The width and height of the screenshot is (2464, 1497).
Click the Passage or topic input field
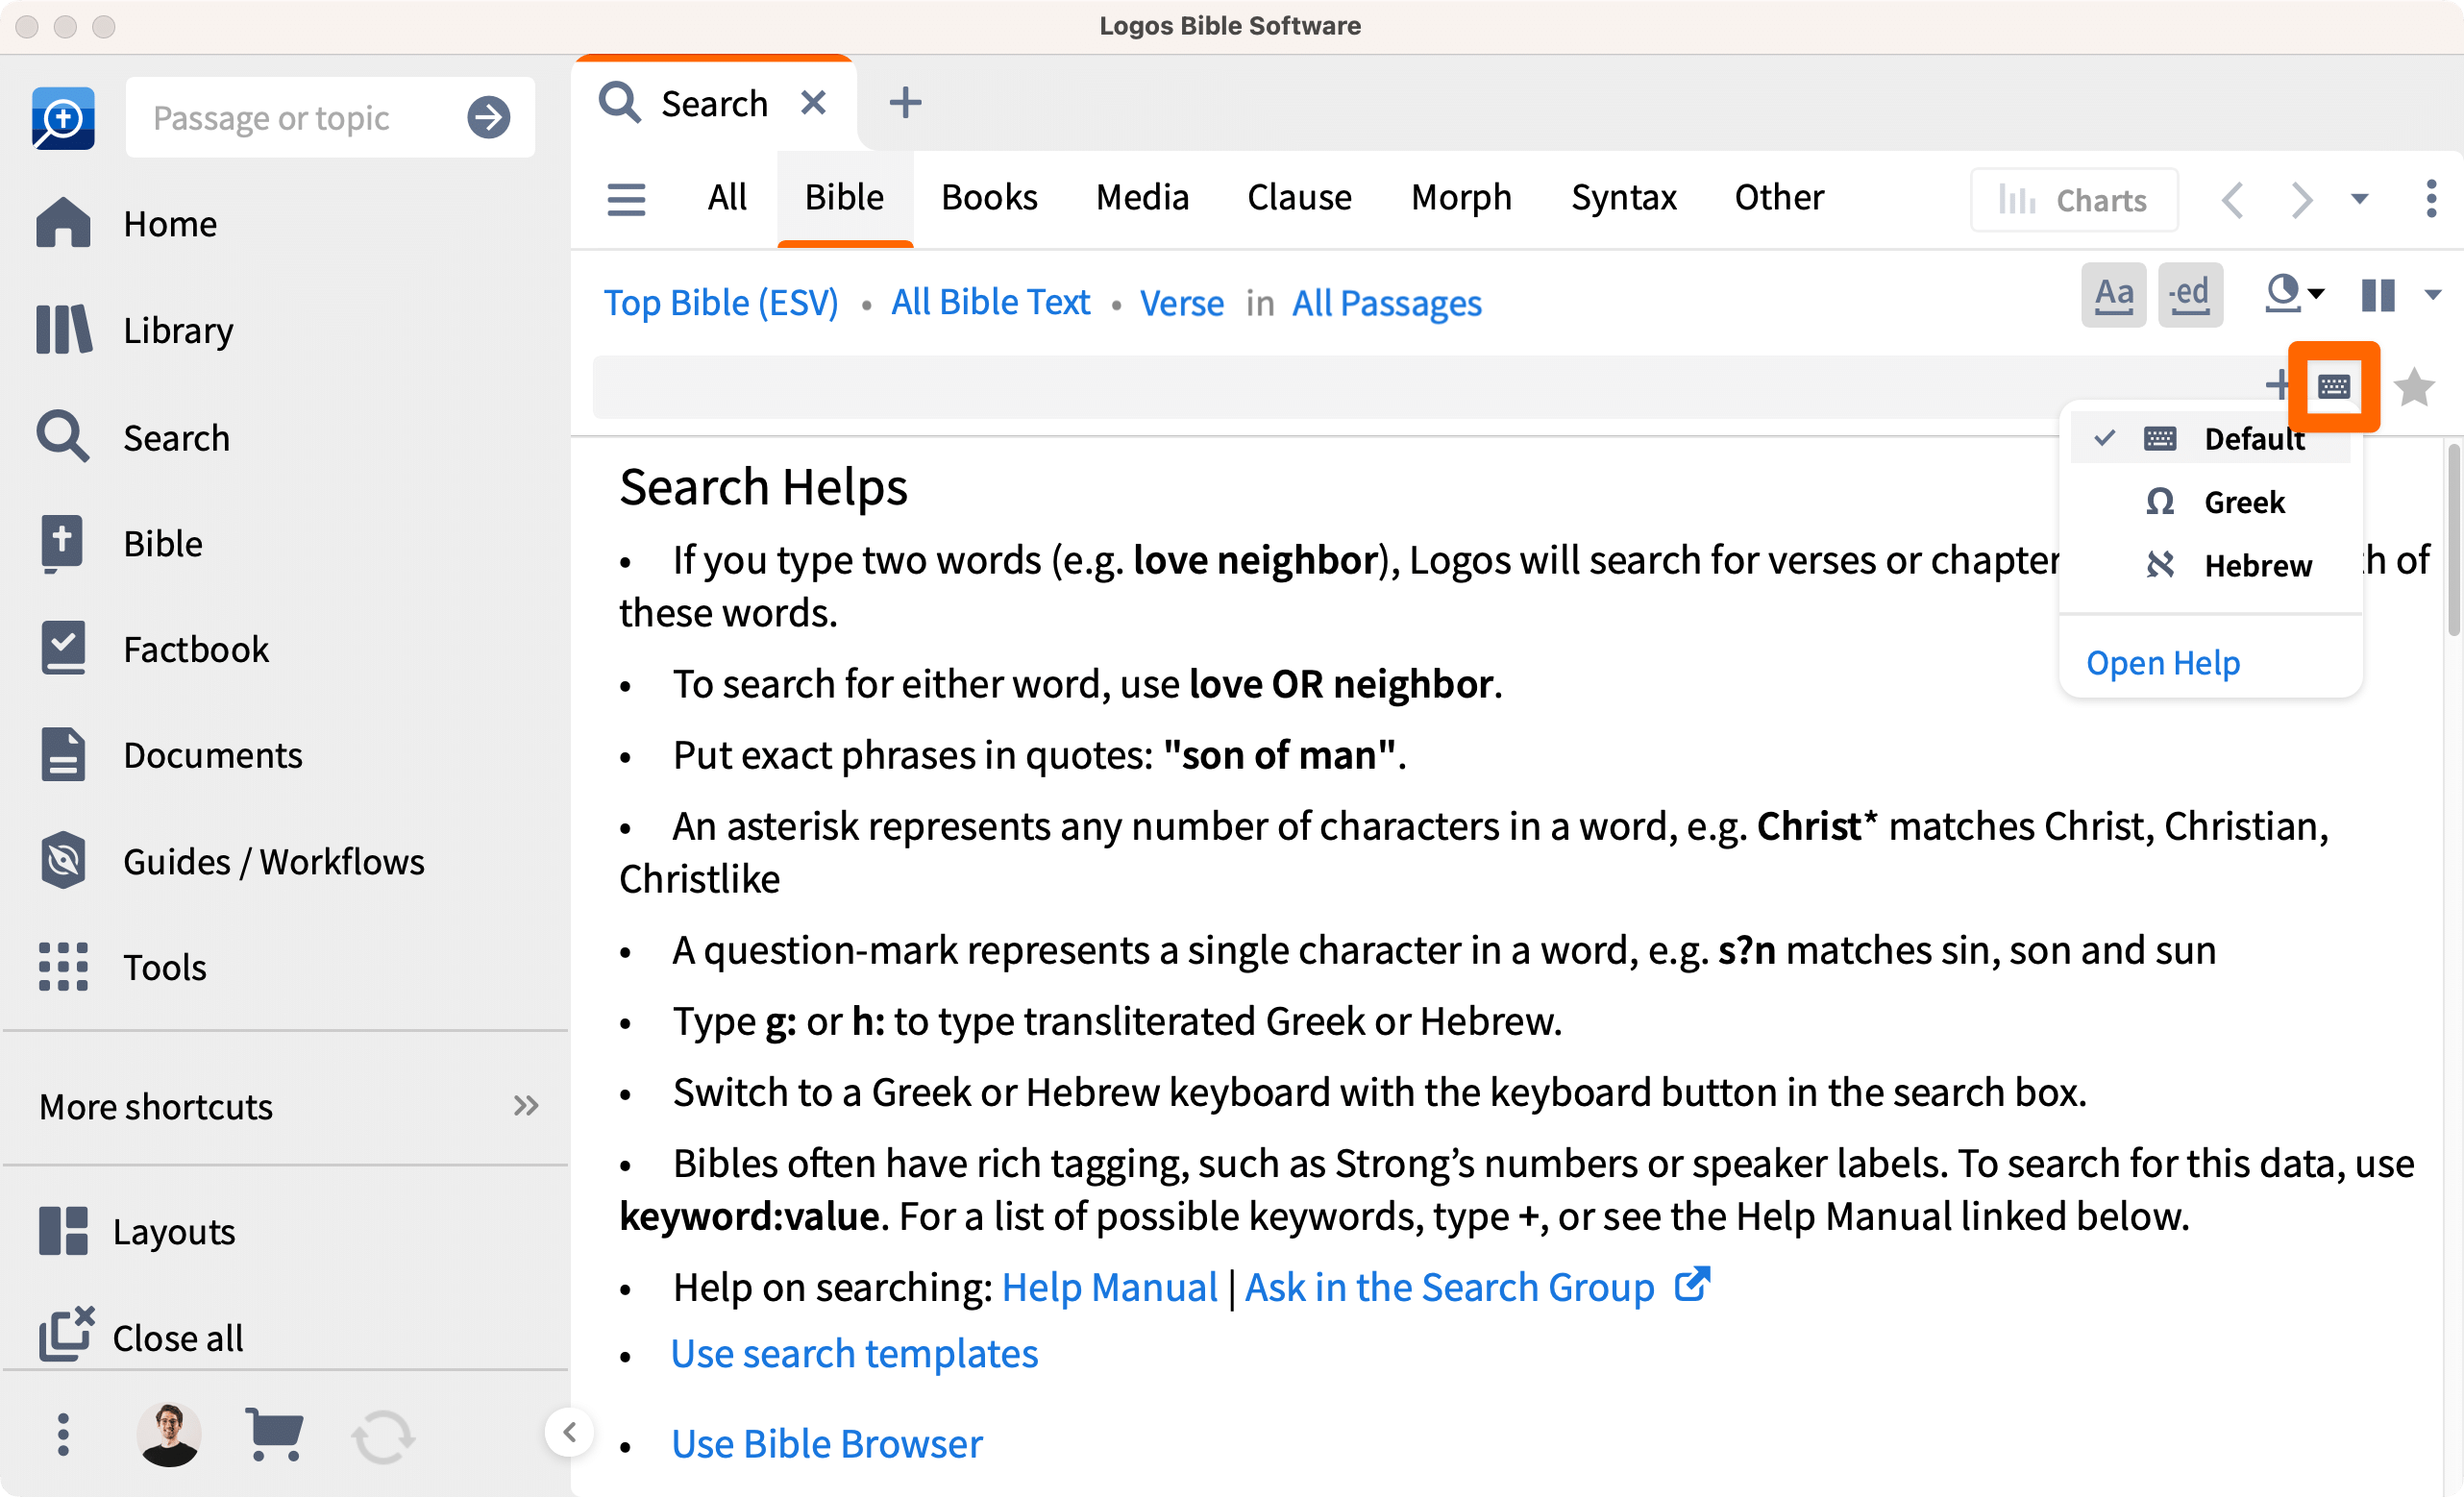pyautogui.click(x=298, y=118)
